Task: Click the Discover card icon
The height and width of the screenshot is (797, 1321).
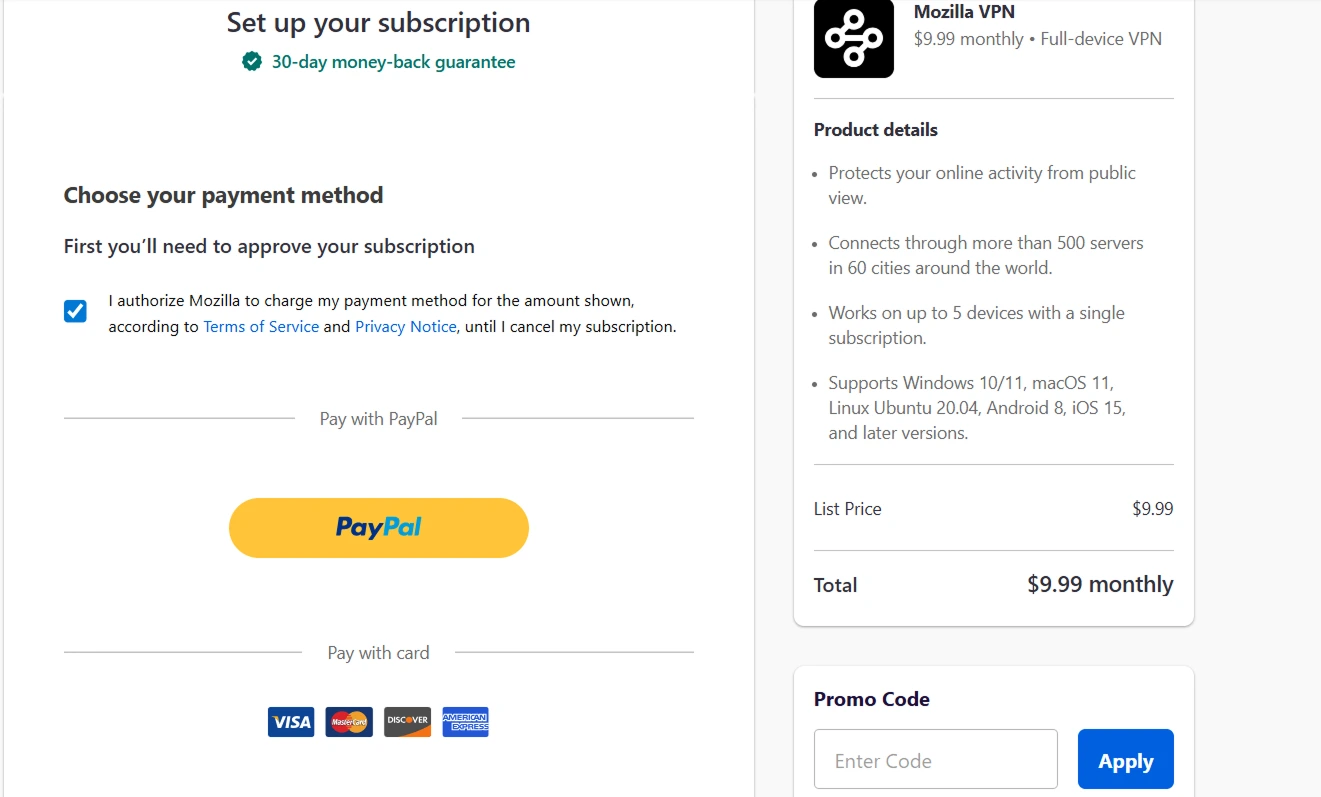Action: tap(407, 721)
